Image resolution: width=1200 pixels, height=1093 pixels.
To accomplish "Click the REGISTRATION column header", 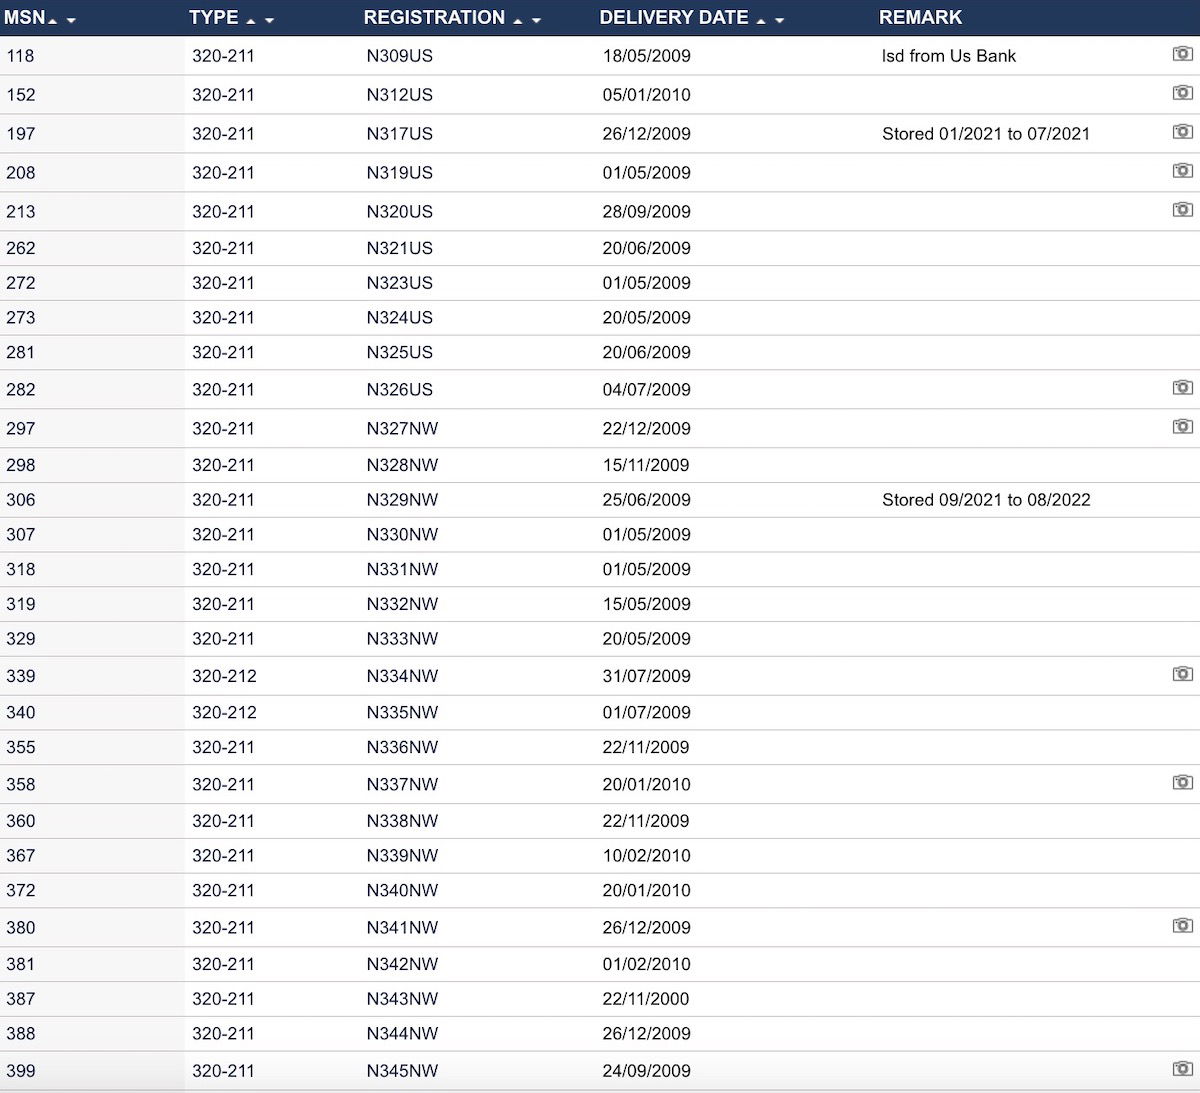I will click(x=434, y=18).
